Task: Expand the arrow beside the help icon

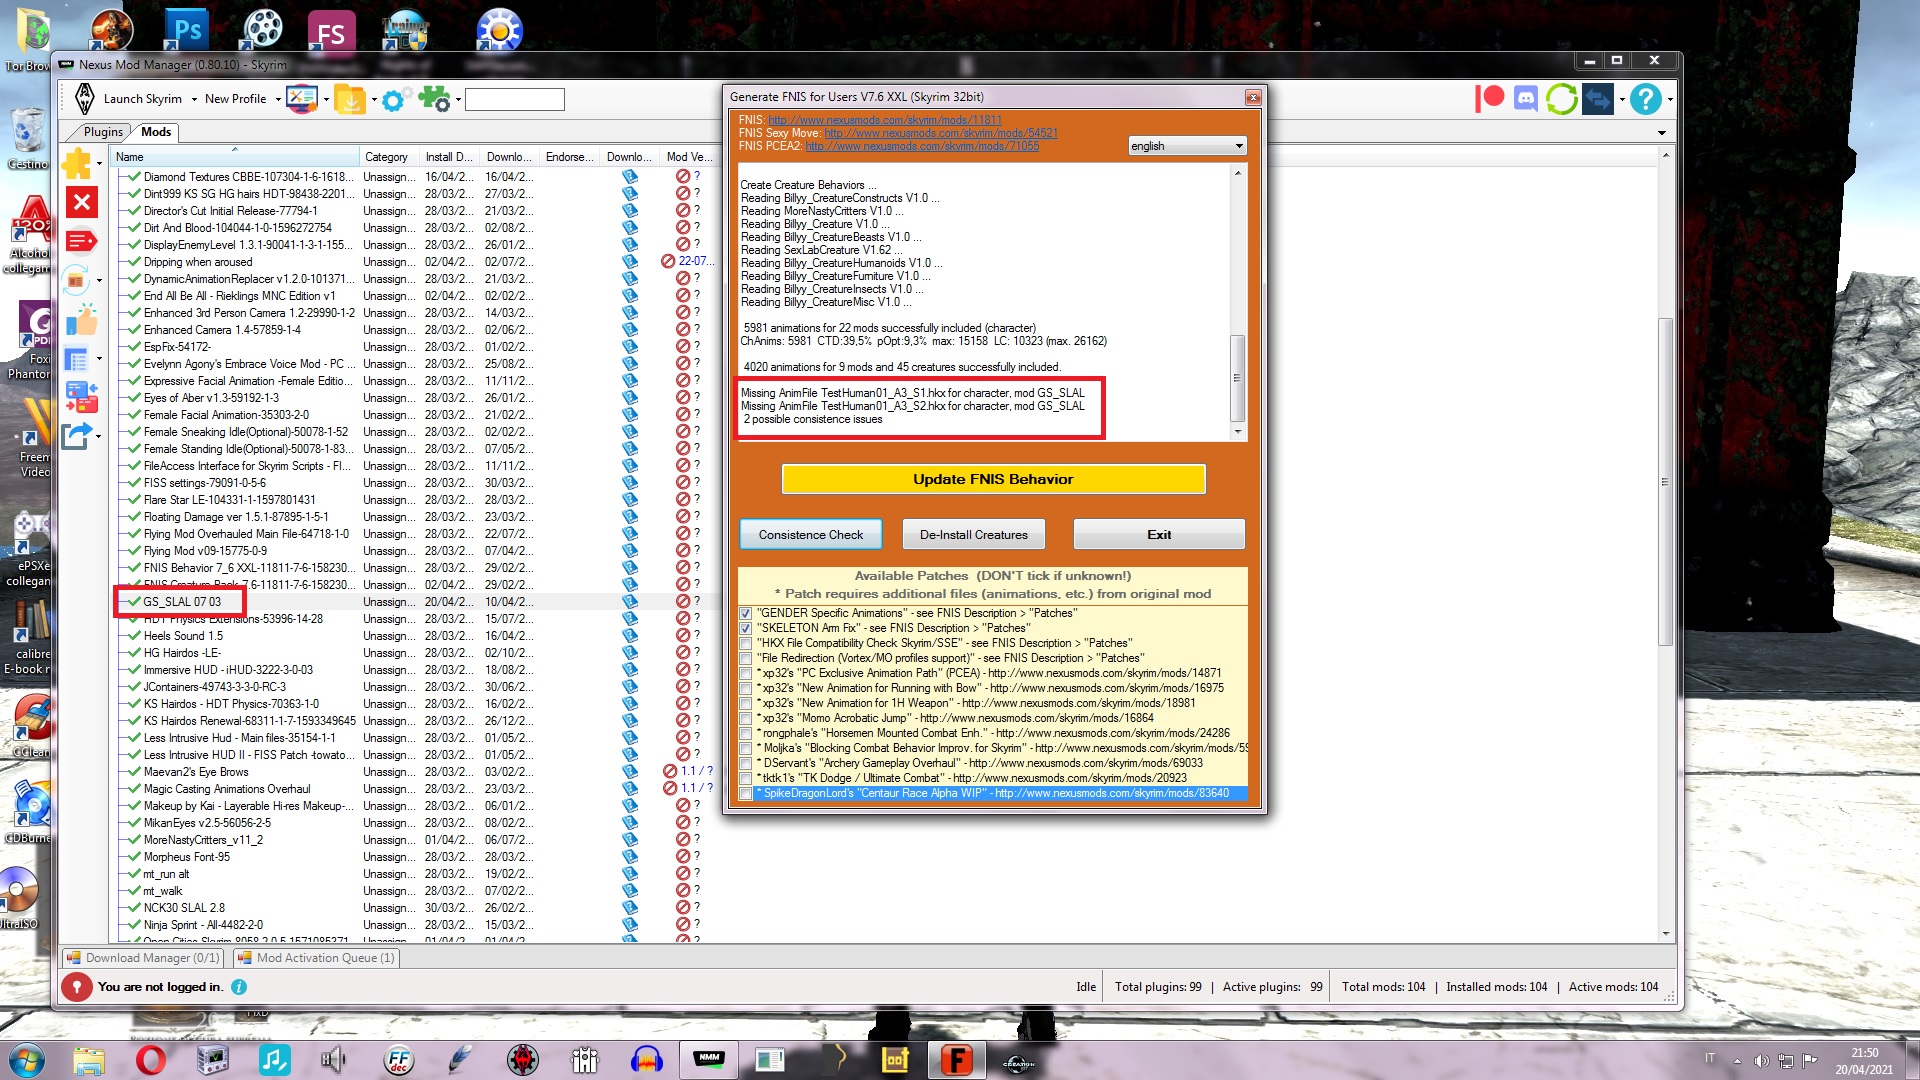Action: click(1670, 100)
